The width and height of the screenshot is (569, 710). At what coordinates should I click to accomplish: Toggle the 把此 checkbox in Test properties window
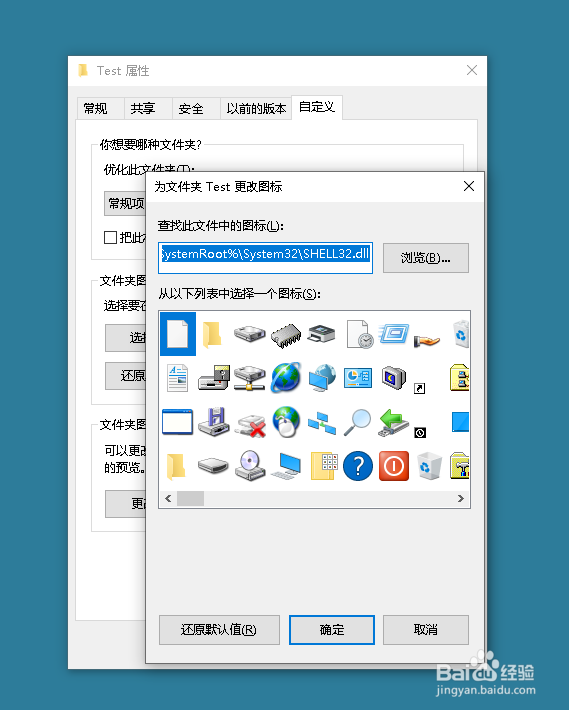point(110,237)
